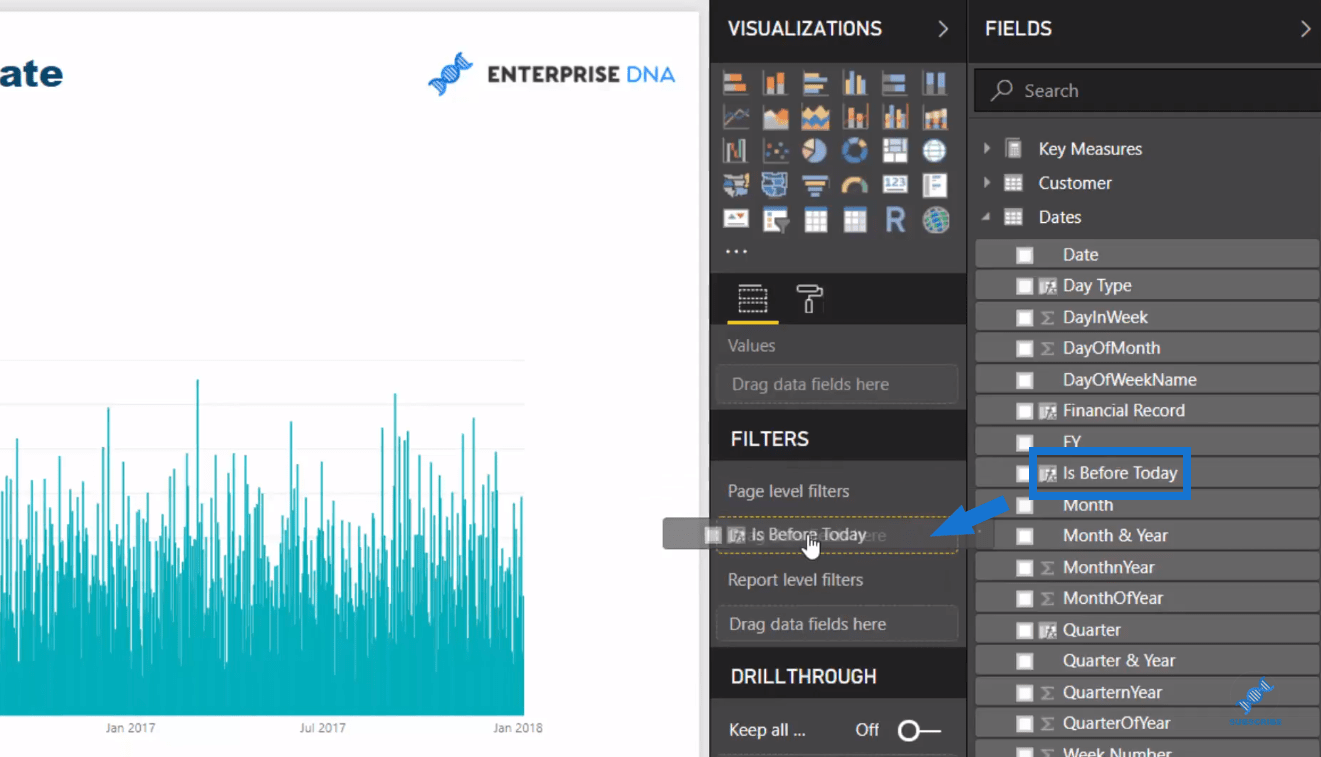Choose the Table visual

pyautogui.click(x=815, y=219)
